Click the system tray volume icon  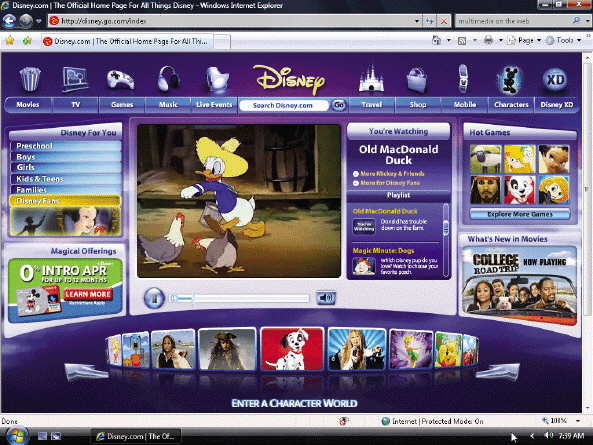coord(548,436)
